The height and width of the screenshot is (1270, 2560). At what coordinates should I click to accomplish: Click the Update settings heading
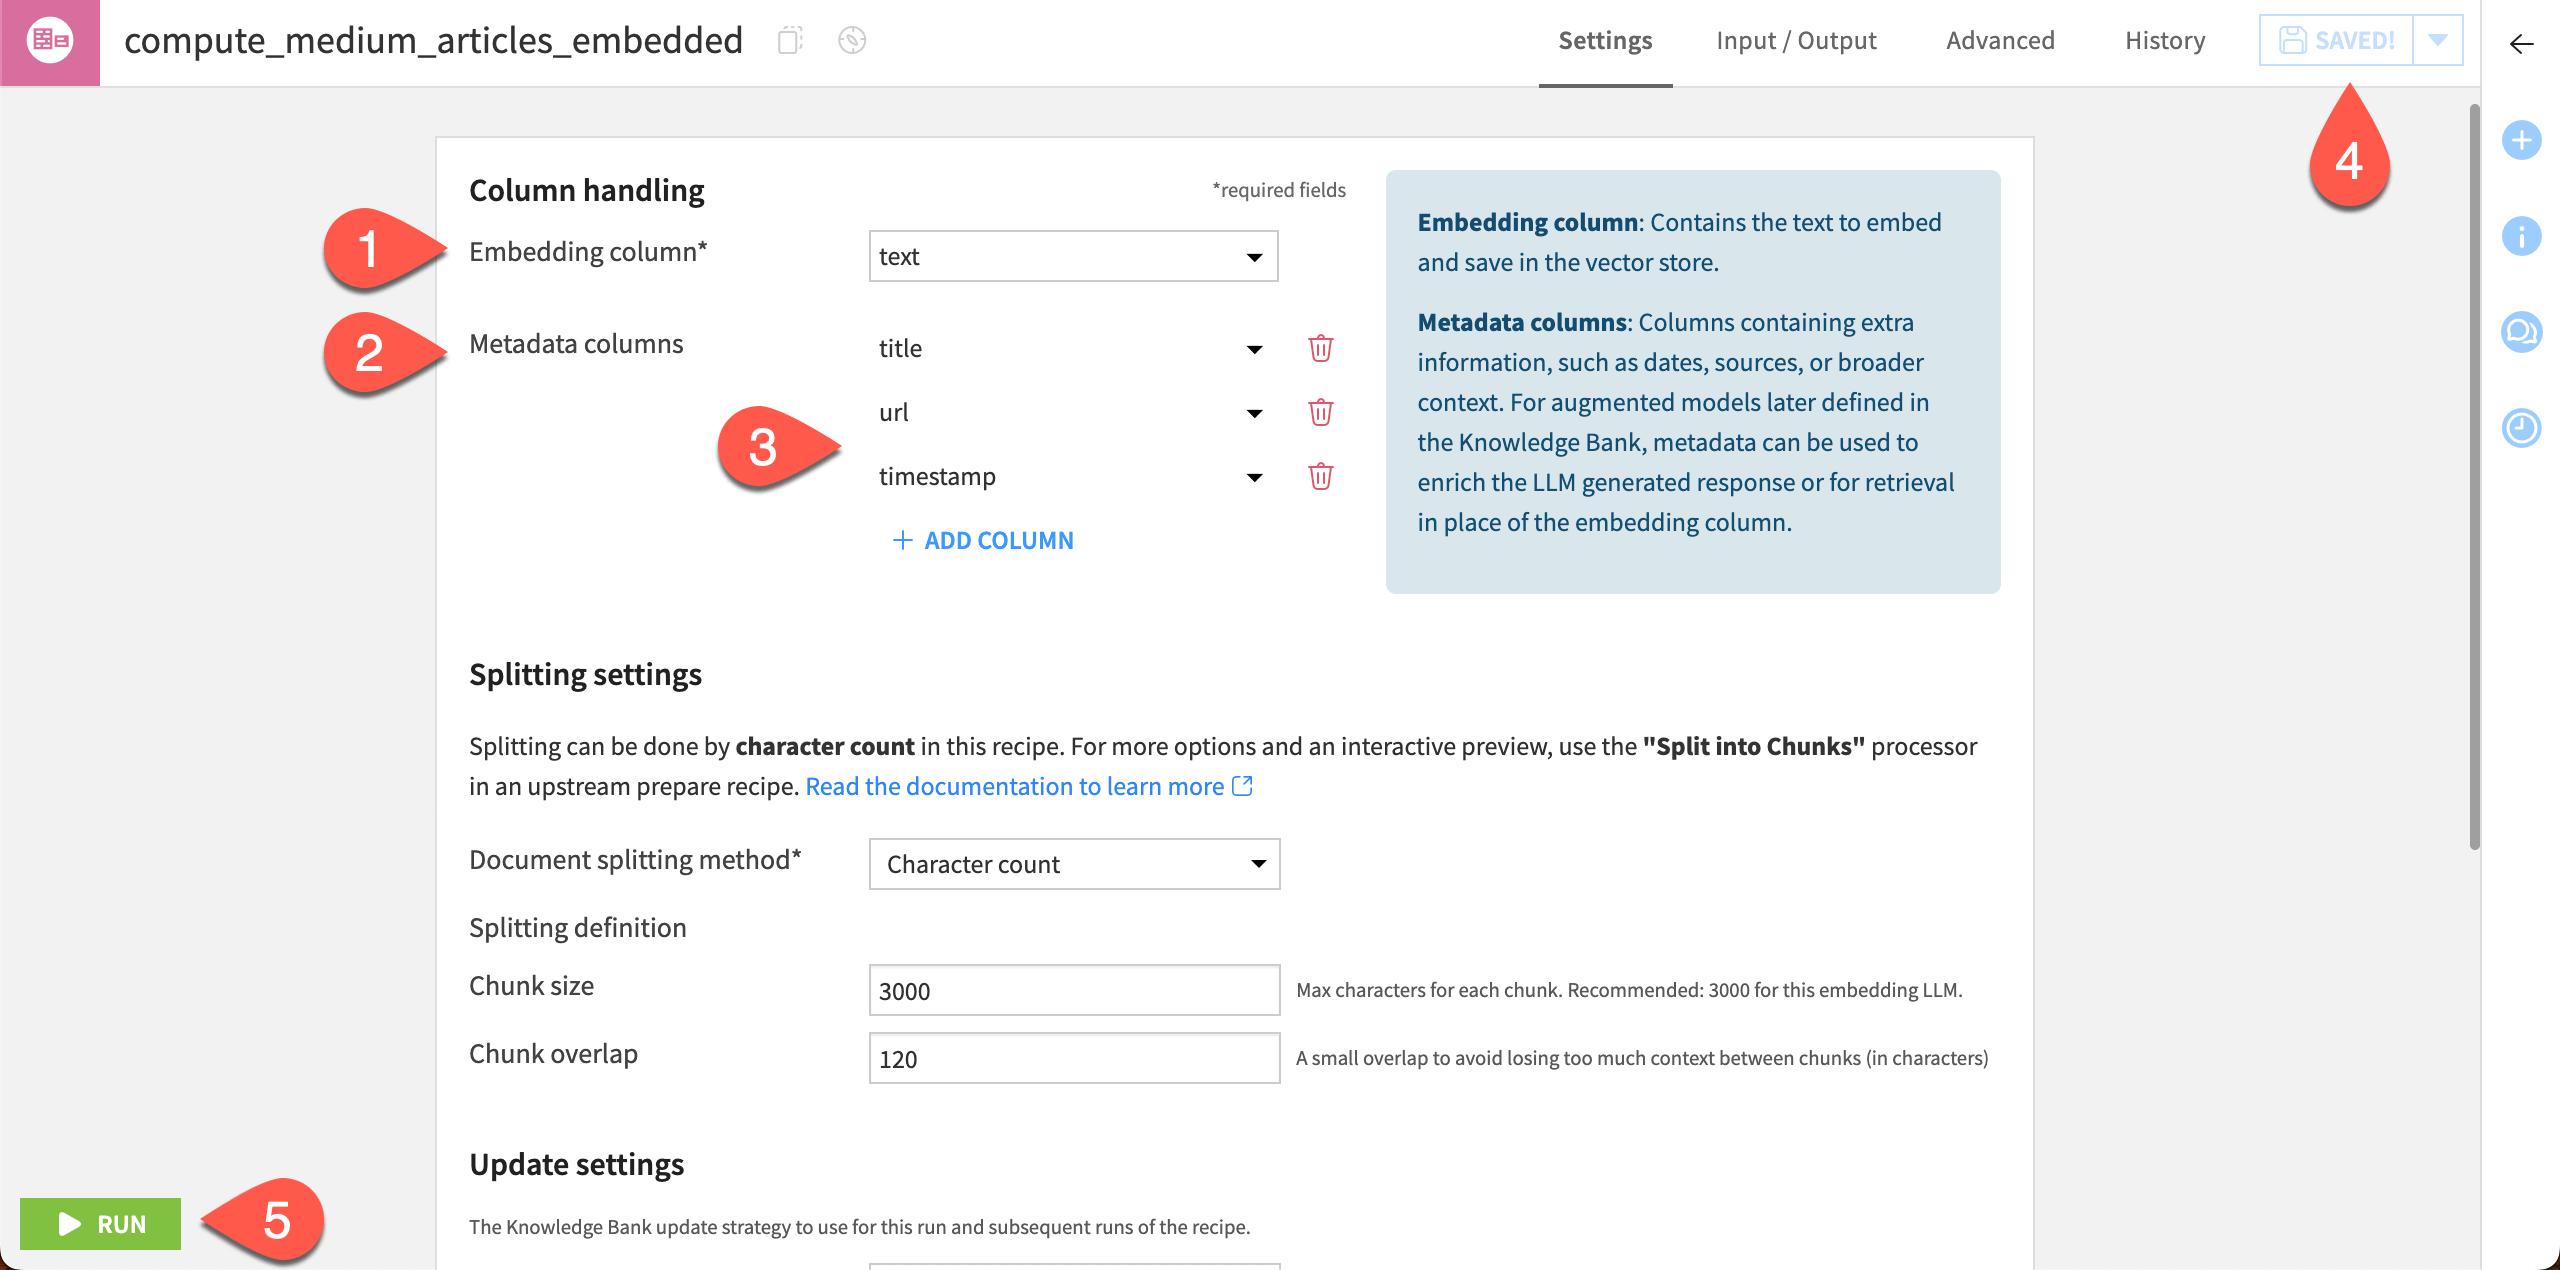(x=576, y=1164)
